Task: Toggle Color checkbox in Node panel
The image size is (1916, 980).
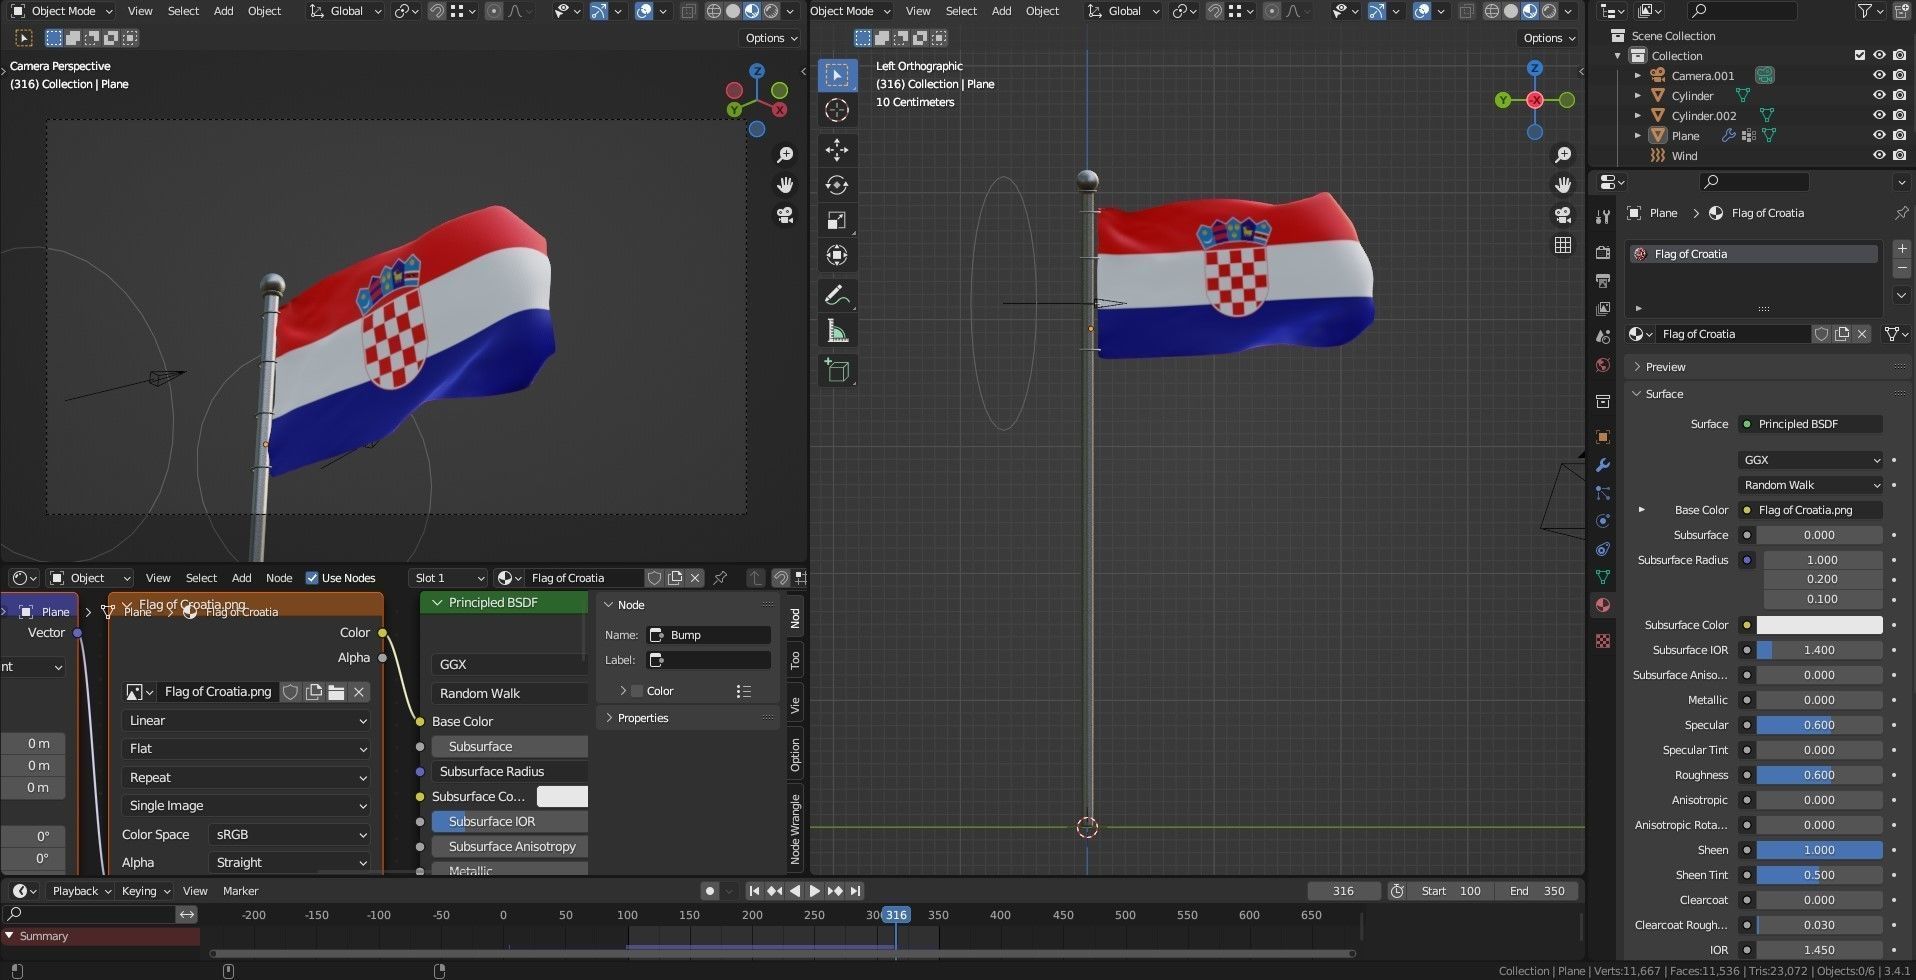Action: coord(637,691)
